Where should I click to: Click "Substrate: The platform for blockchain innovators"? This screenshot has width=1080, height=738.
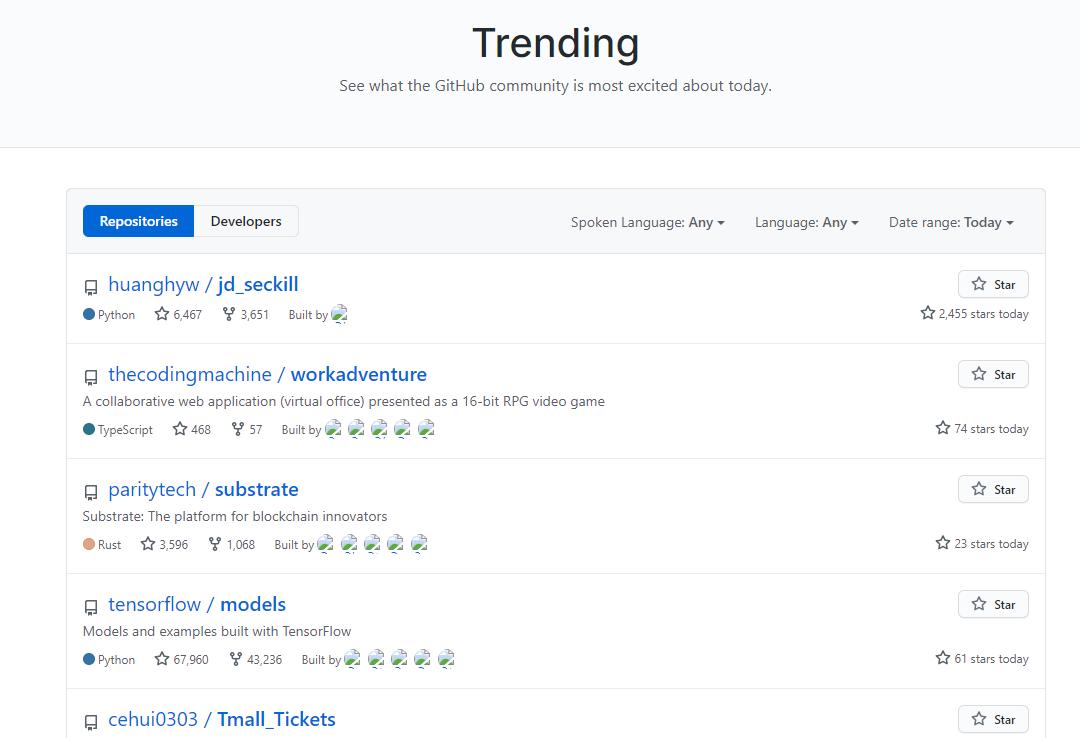[235, 517]
